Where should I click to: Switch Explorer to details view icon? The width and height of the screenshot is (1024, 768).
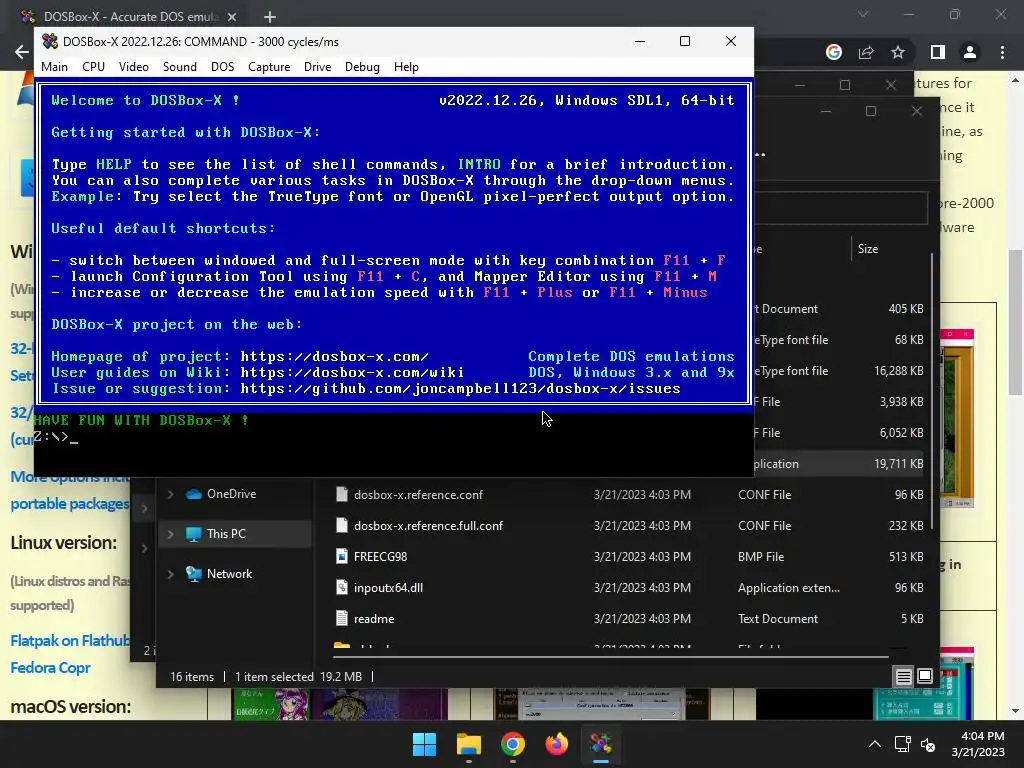tap(903, 677)
